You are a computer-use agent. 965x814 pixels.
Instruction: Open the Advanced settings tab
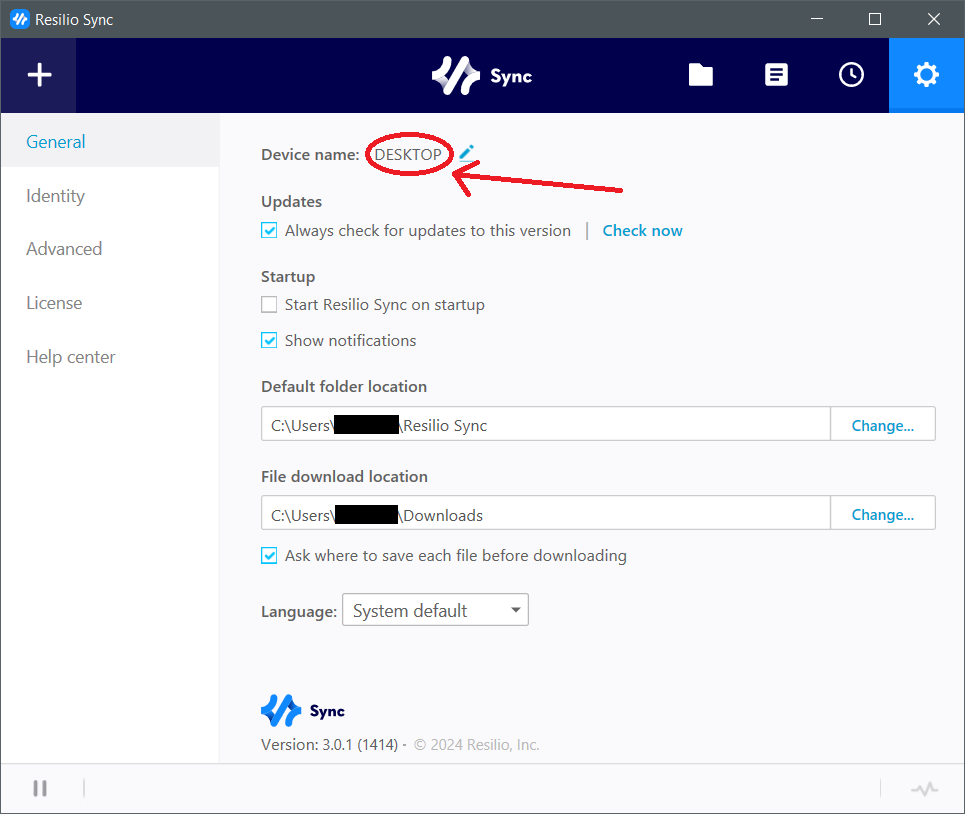(64, 249)
